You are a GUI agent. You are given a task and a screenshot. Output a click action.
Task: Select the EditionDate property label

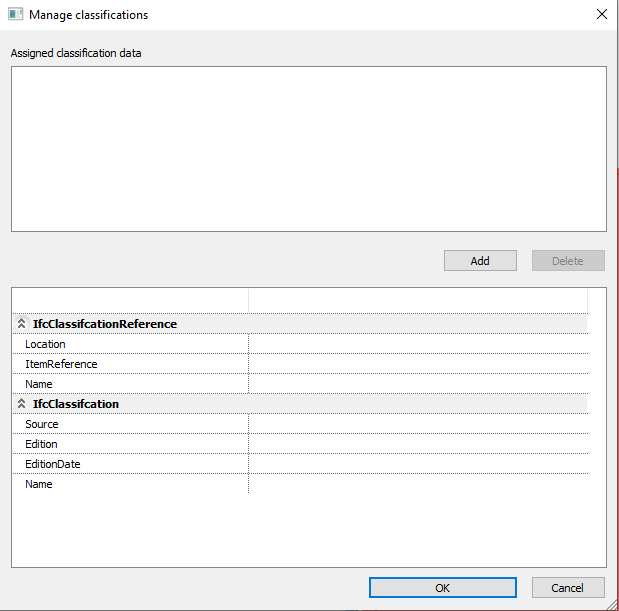(53, 464)
